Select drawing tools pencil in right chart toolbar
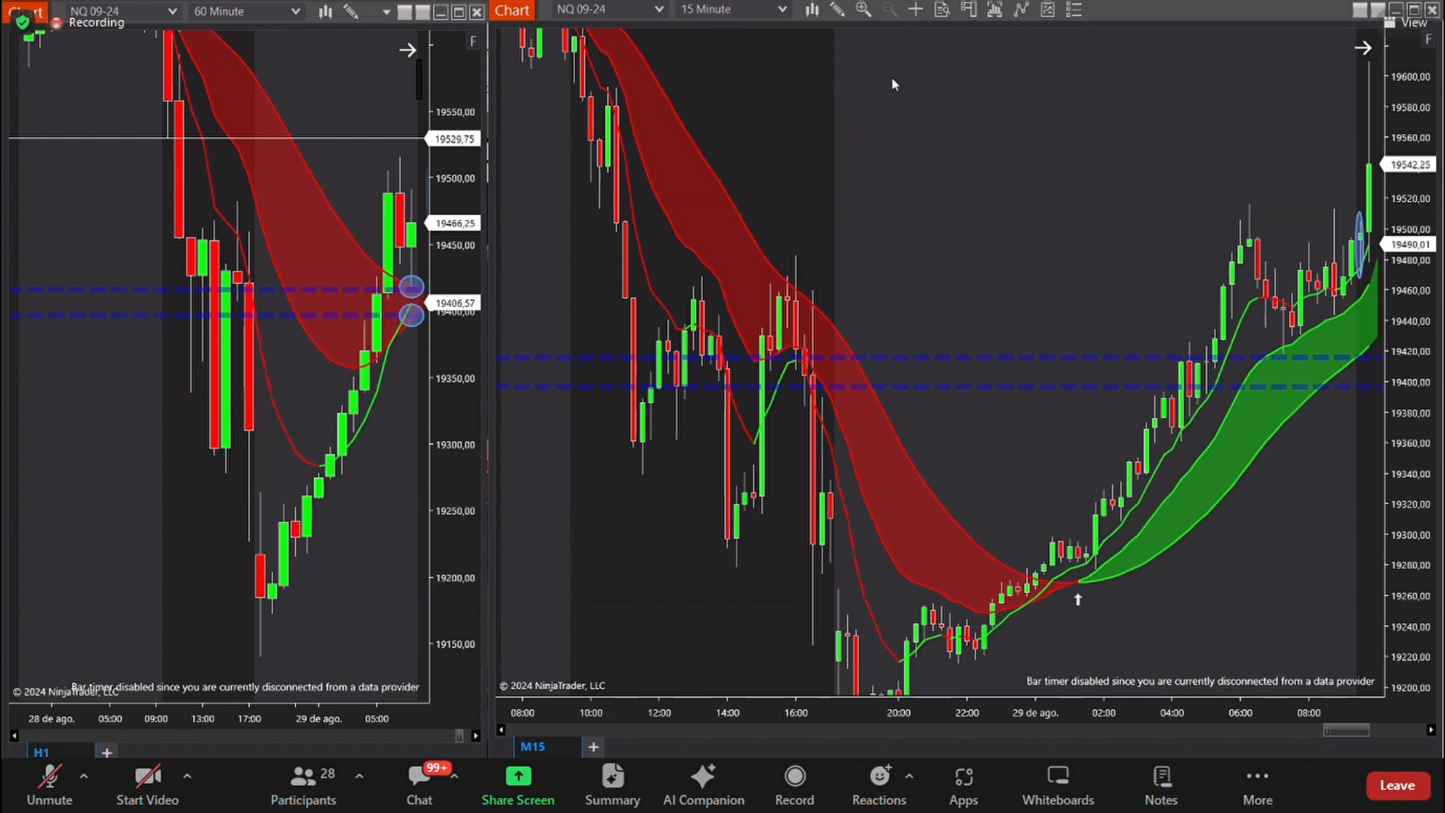This screenshot has height=813, width=1445. pyautogui.click(x=838, y=10)
